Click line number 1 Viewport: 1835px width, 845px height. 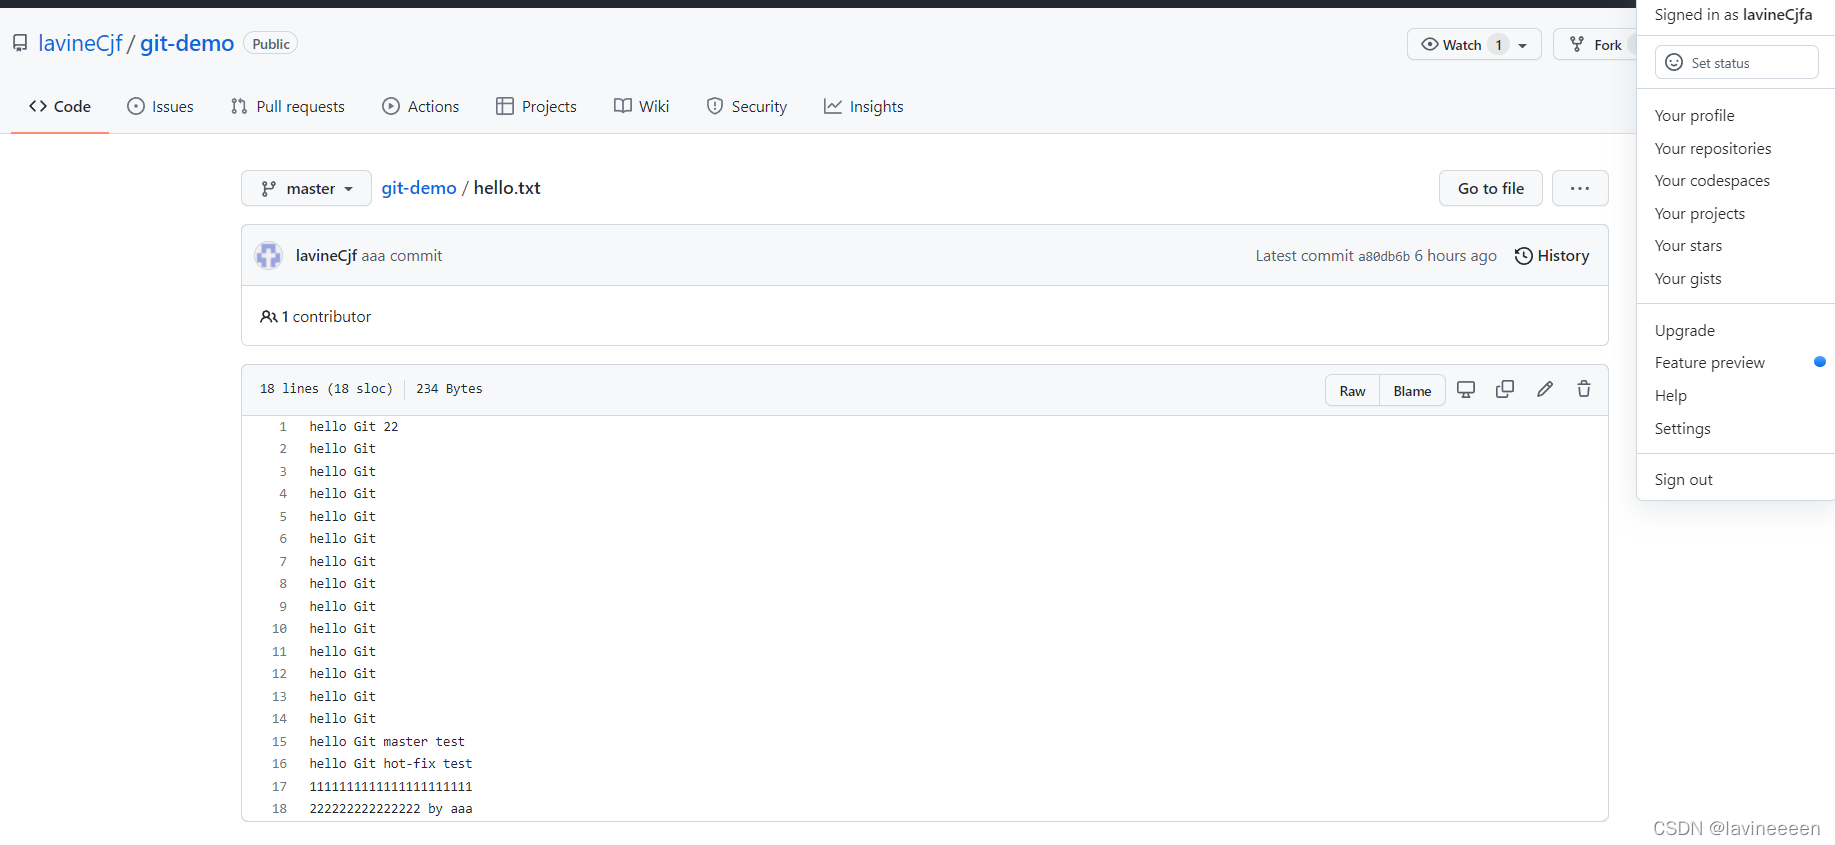[x=283, y=427]
